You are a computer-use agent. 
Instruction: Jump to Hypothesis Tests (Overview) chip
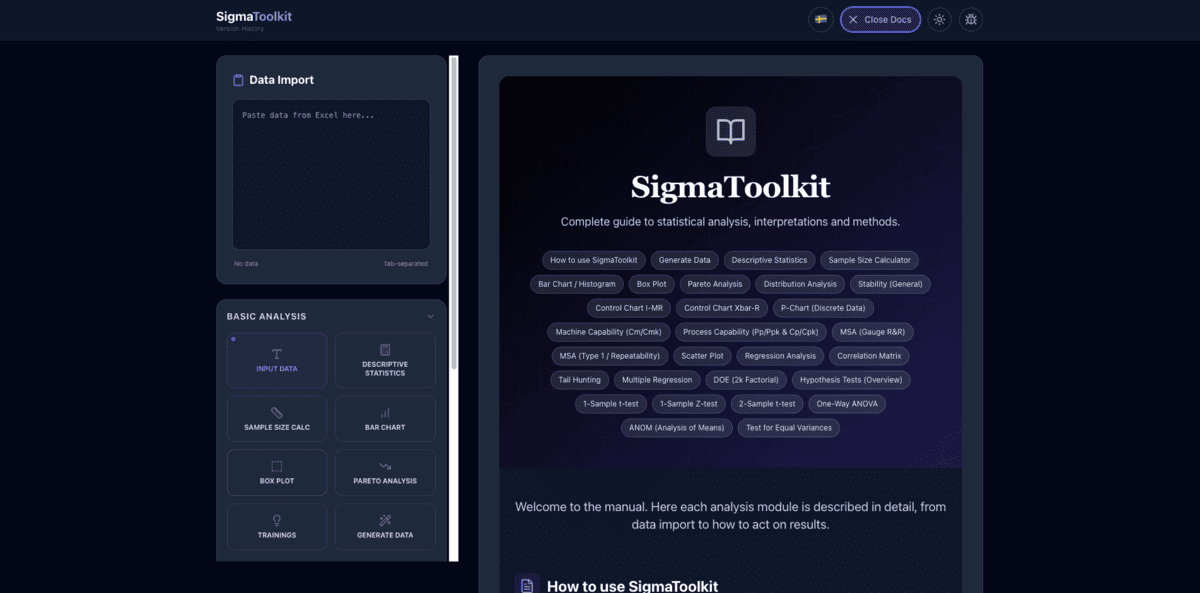coord(851,380)
